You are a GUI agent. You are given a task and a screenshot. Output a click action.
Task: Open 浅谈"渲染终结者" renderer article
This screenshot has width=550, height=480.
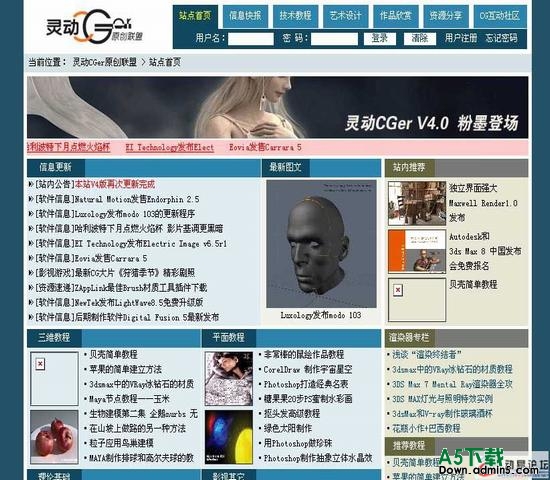click(426, 355)
